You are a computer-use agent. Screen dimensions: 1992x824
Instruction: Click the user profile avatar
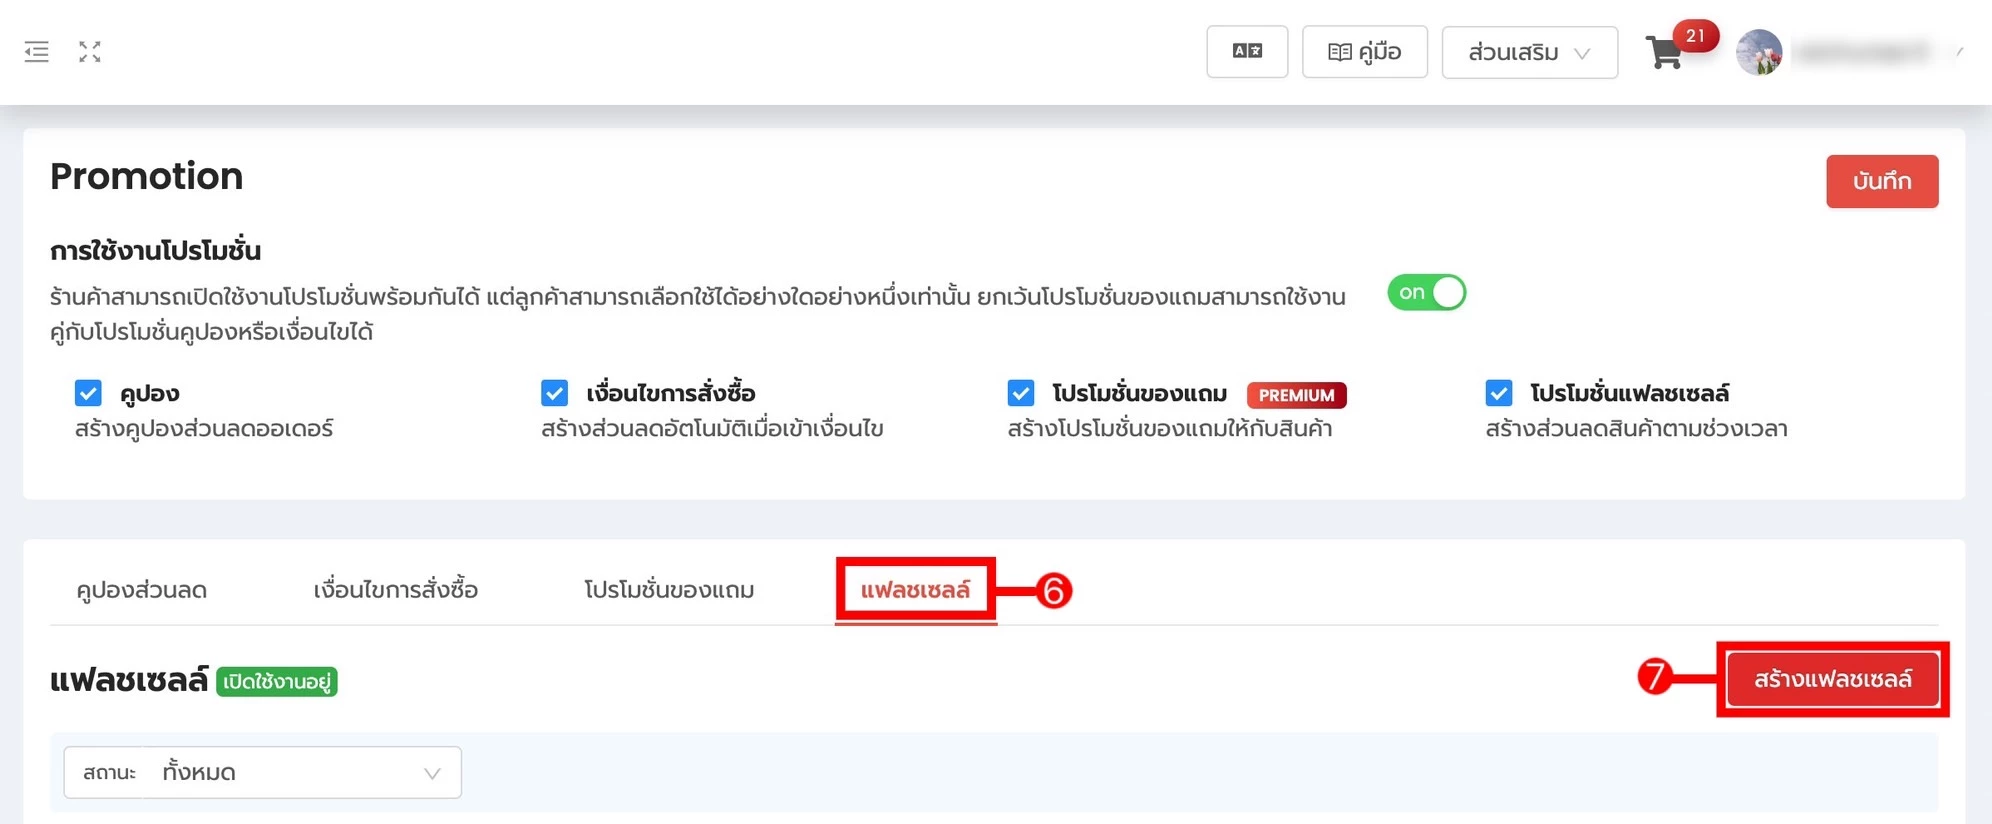(x=1759, y=53)
